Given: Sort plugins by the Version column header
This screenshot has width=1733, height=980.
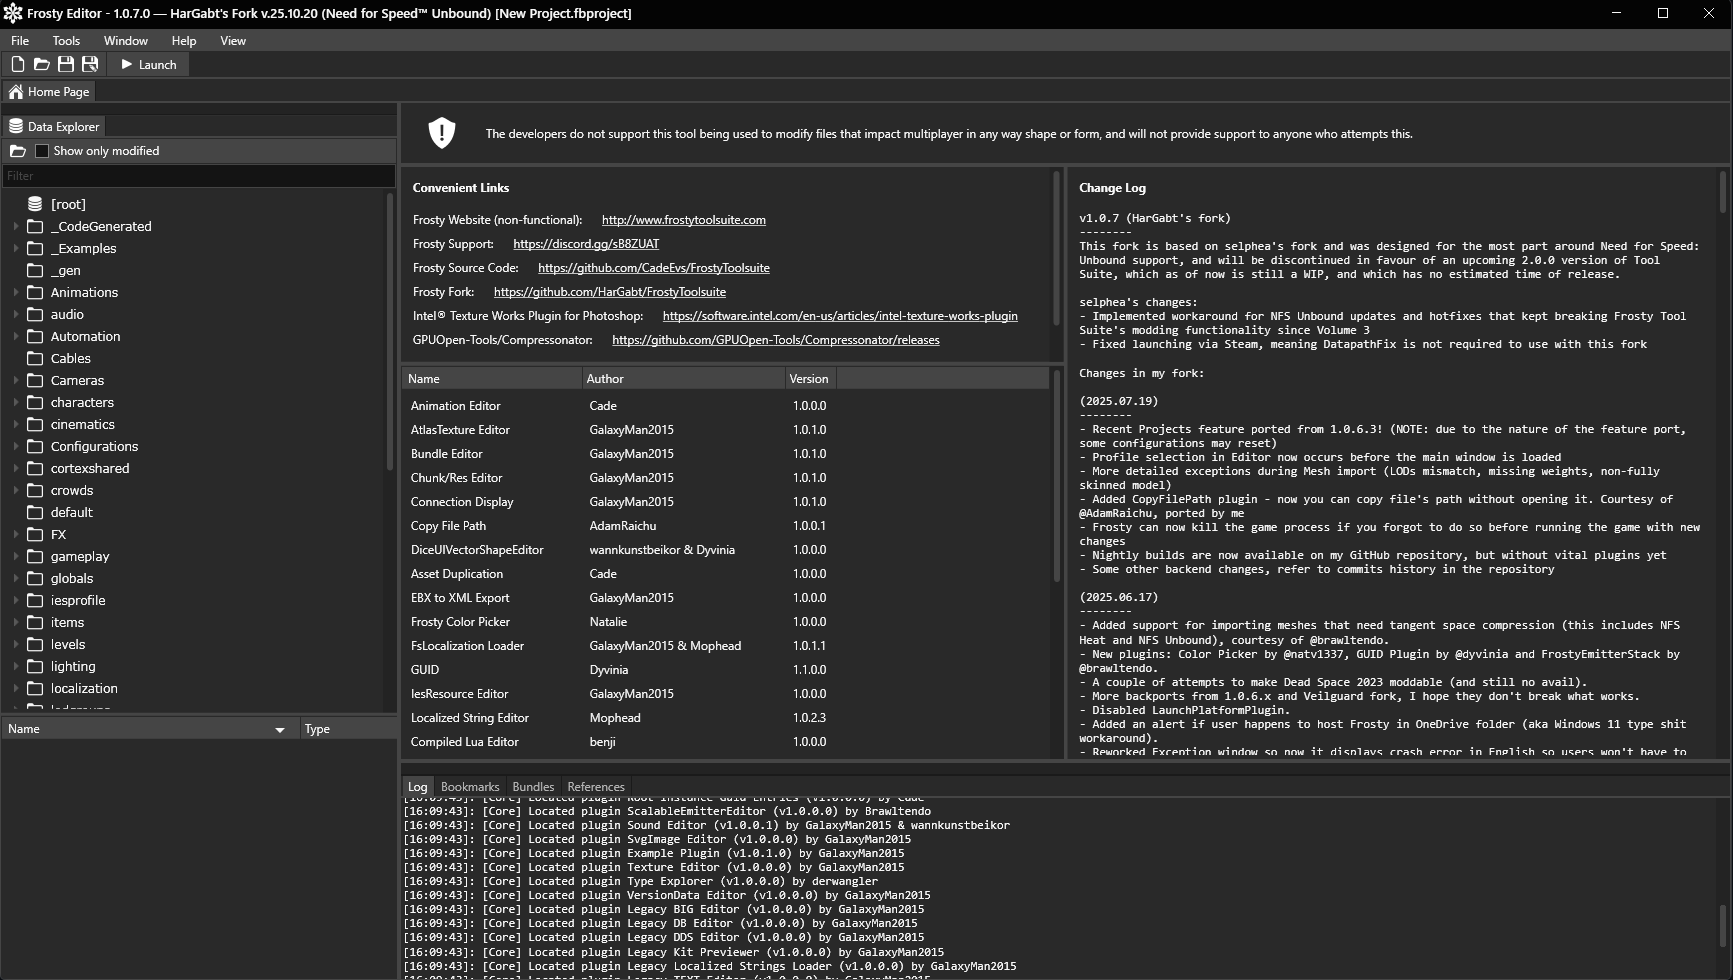Looking at the screenshot, I should (810, 379).
